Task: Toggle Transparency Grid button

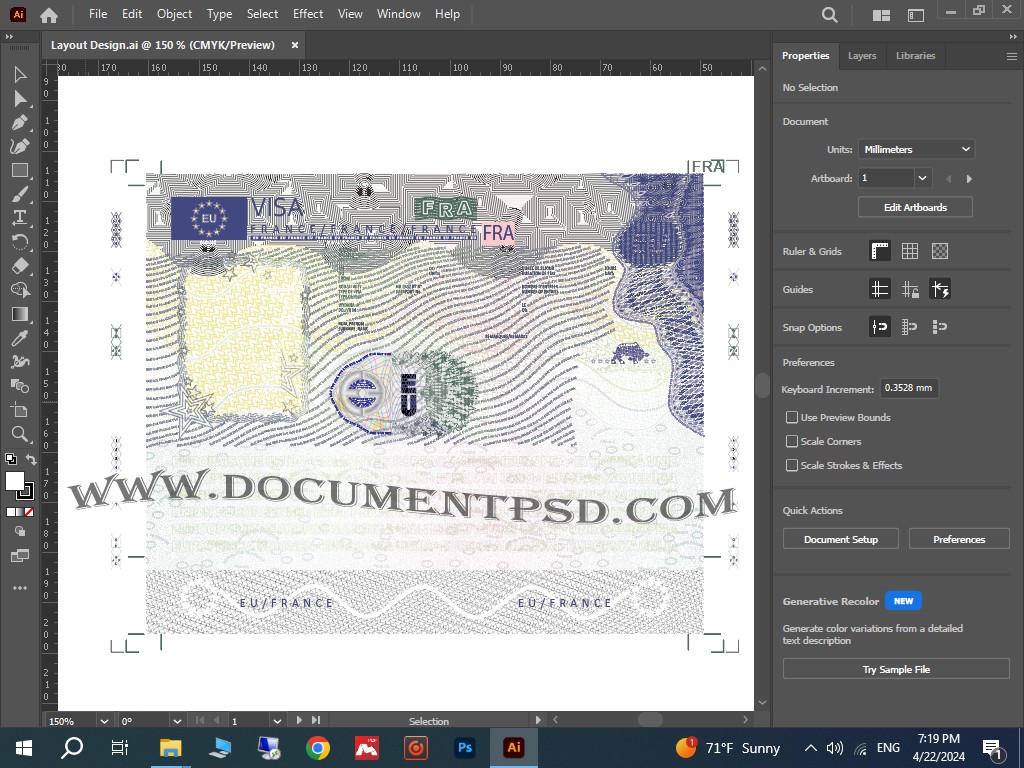Action: pyautogui.click(x=940, y=251)
